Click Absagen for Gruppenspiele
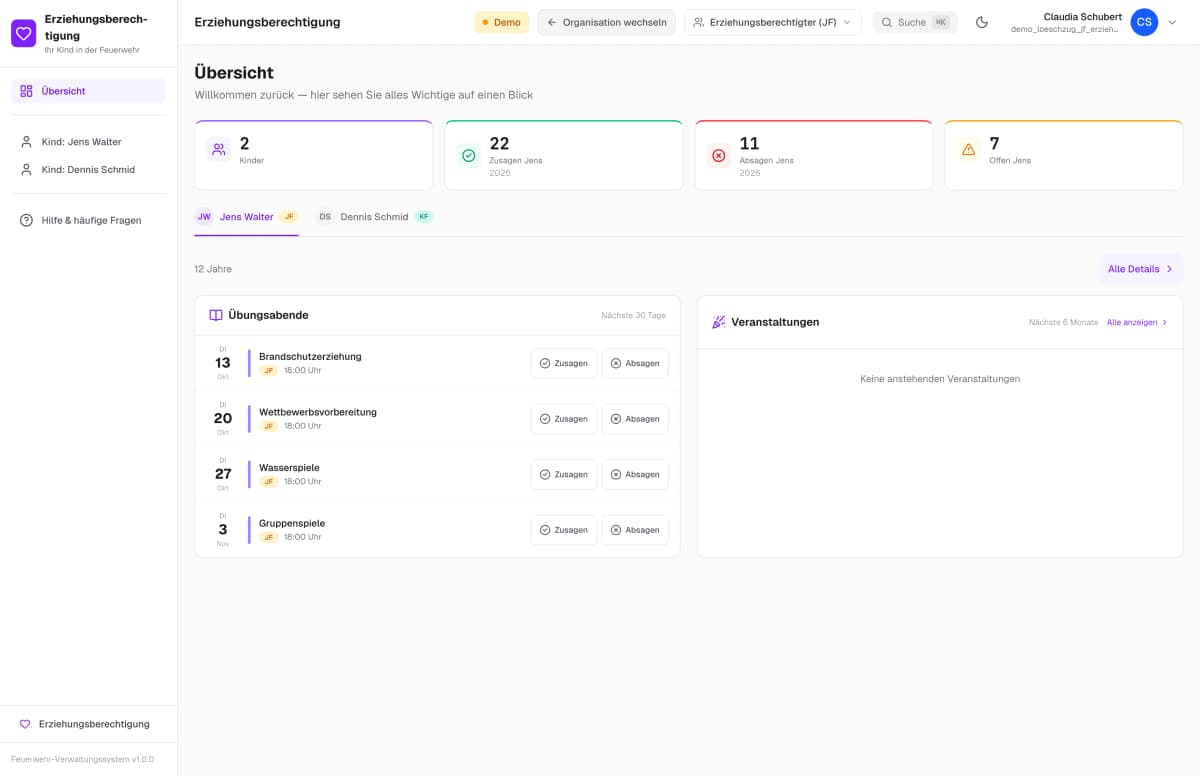This screenshot has width=1200, height=776. click(635, 530)
